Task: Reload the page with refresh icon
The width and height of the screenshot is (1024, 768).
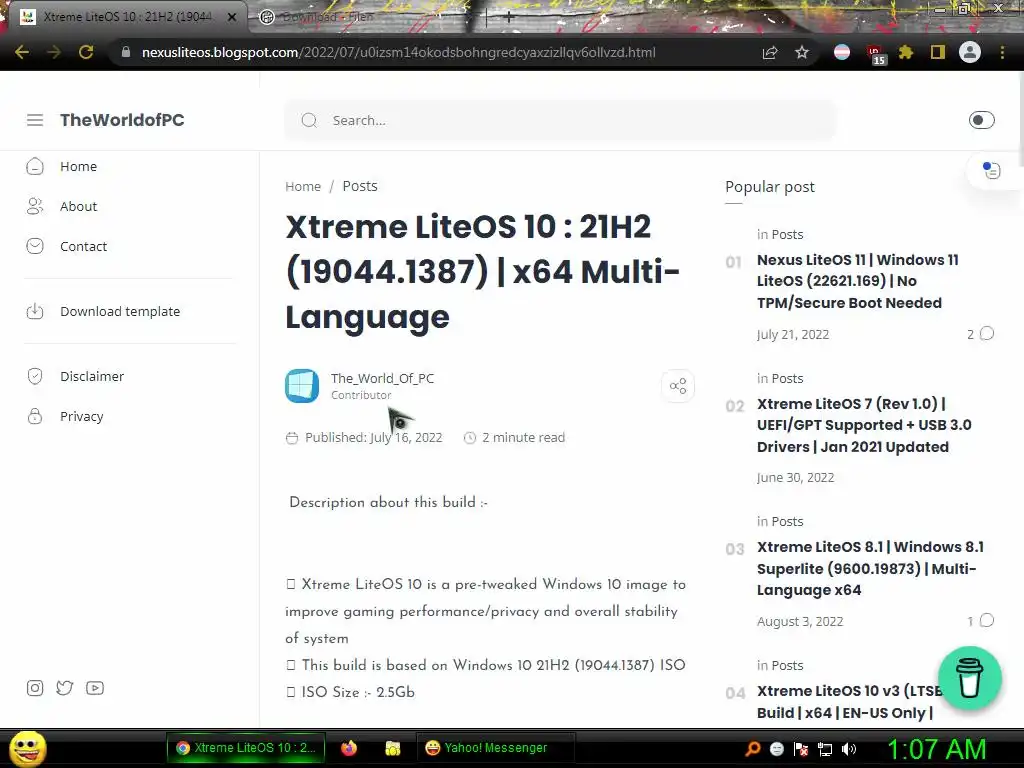Action: click(x=86, y=52)
